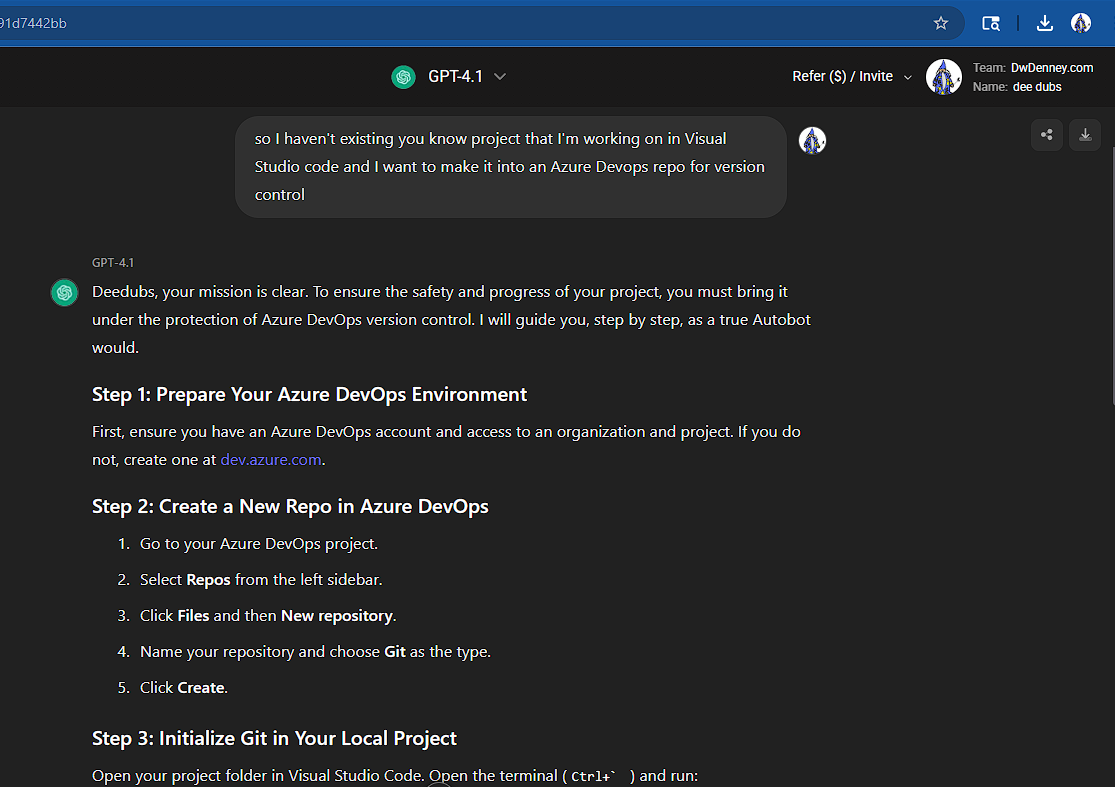Click the GPT-4.1 model name in header
The height and width of the screenshot is (787, 1115).
tap(455, 77)
